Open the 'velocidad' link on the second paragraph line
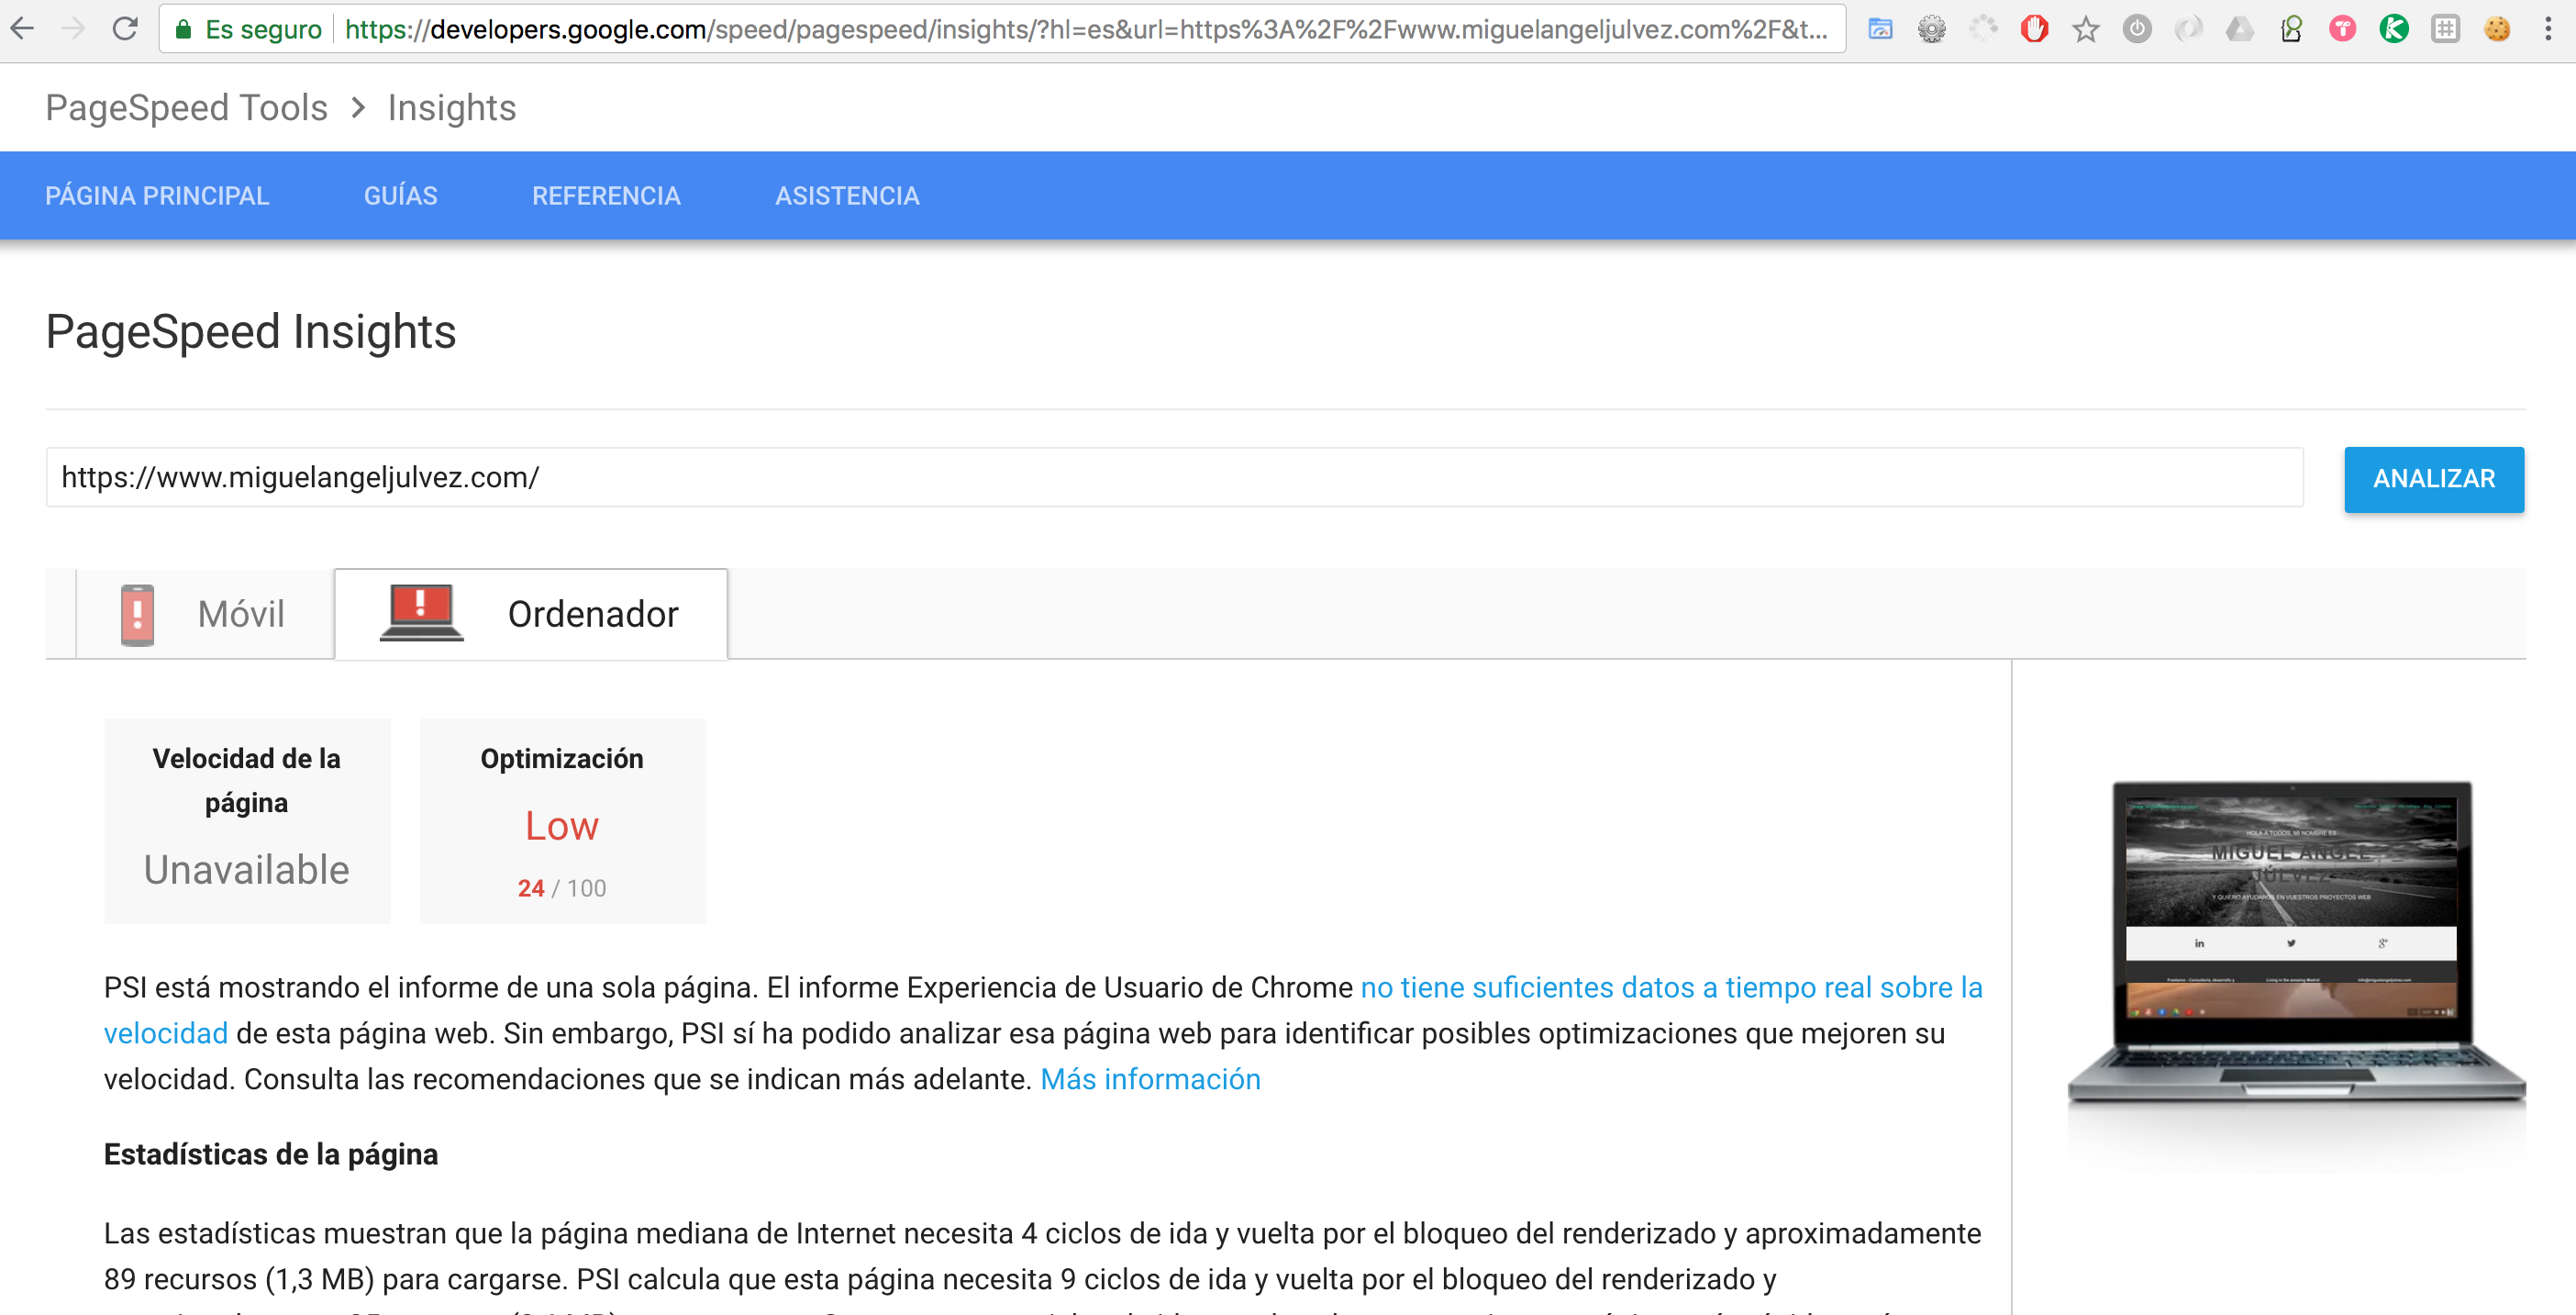 click(166, 1033)
